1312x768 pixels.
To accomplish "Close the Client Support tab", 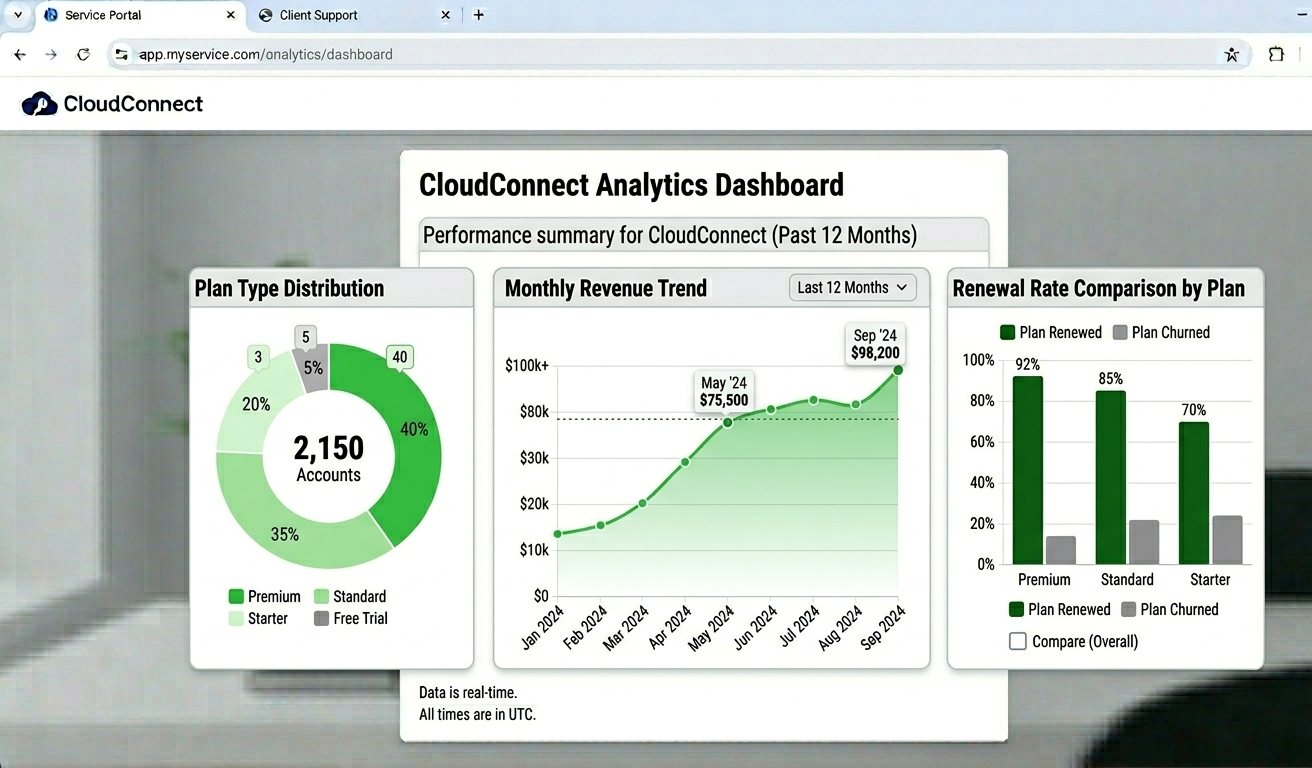I will tap(446, 15).
